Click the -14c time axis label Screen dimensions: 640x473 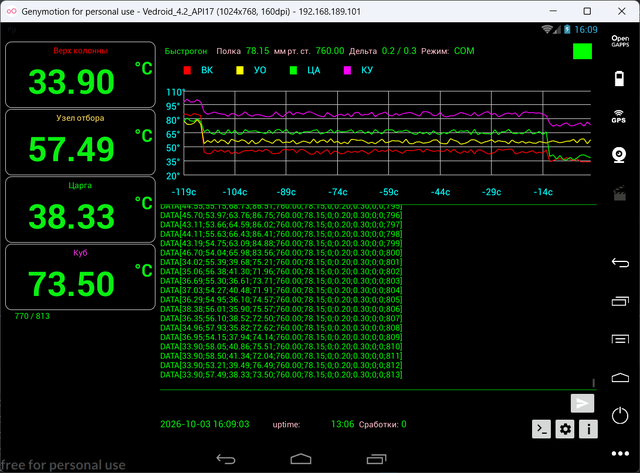(x=543, y=192)
